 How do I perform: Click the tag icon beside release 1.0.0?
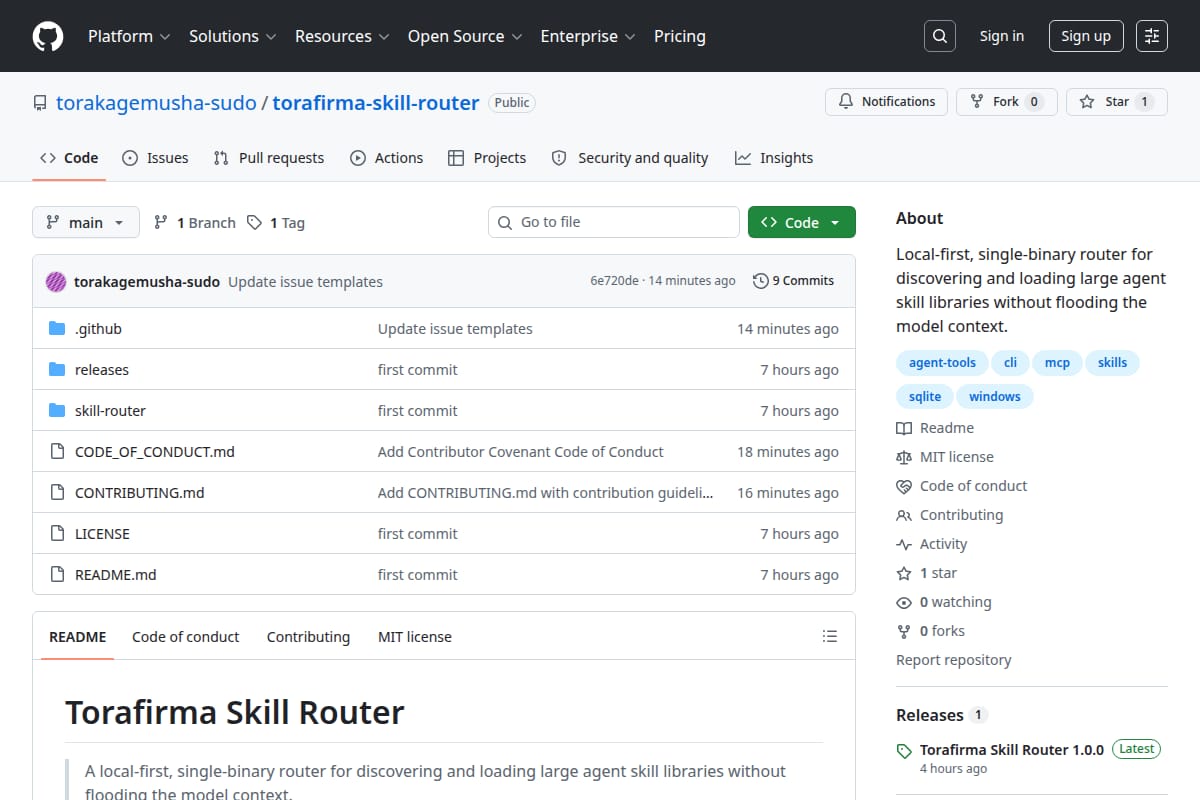pos(904,750)
